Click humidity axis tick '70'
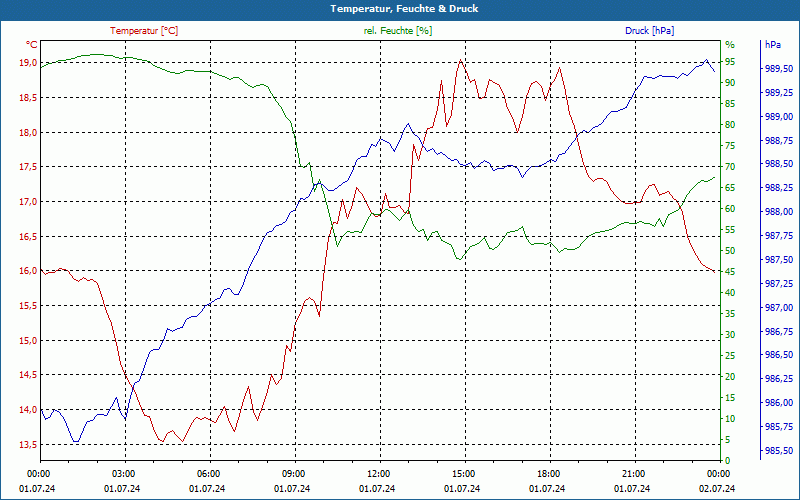This screenshot has height=500, width=800. (730, 167)
